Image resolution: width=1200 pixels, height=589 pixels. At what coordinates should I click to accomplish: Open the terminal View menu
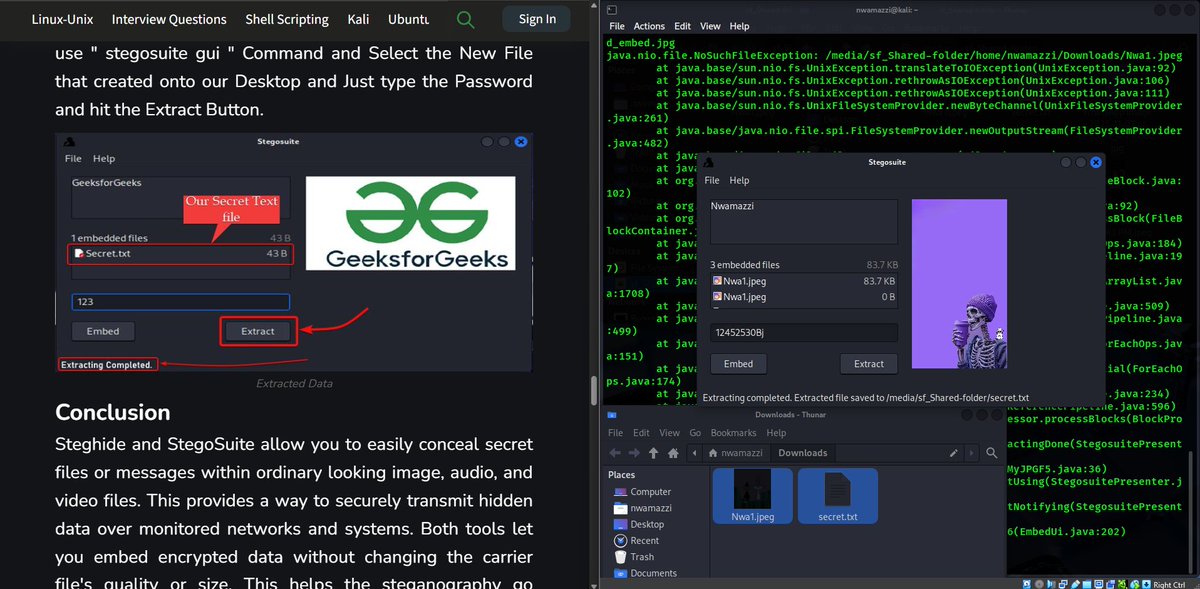710,26
